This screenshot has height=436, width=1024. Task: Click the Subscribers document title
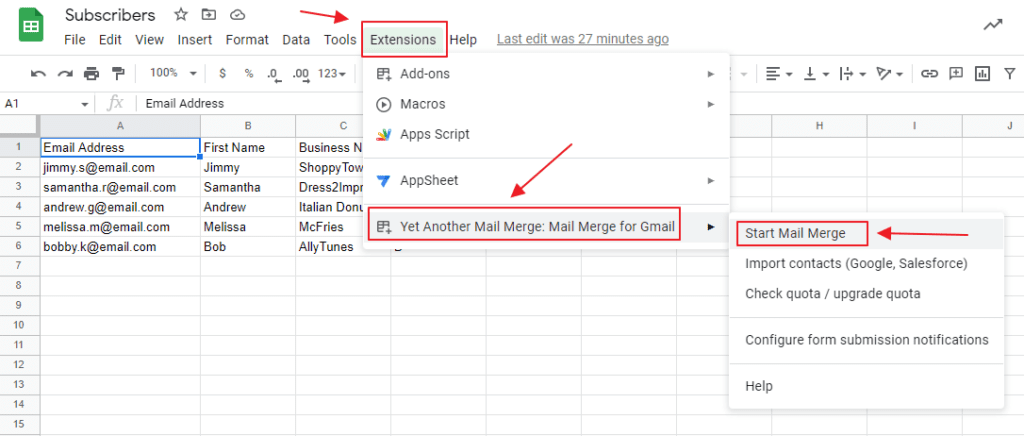pyautogui.click(x=110, y=14)
